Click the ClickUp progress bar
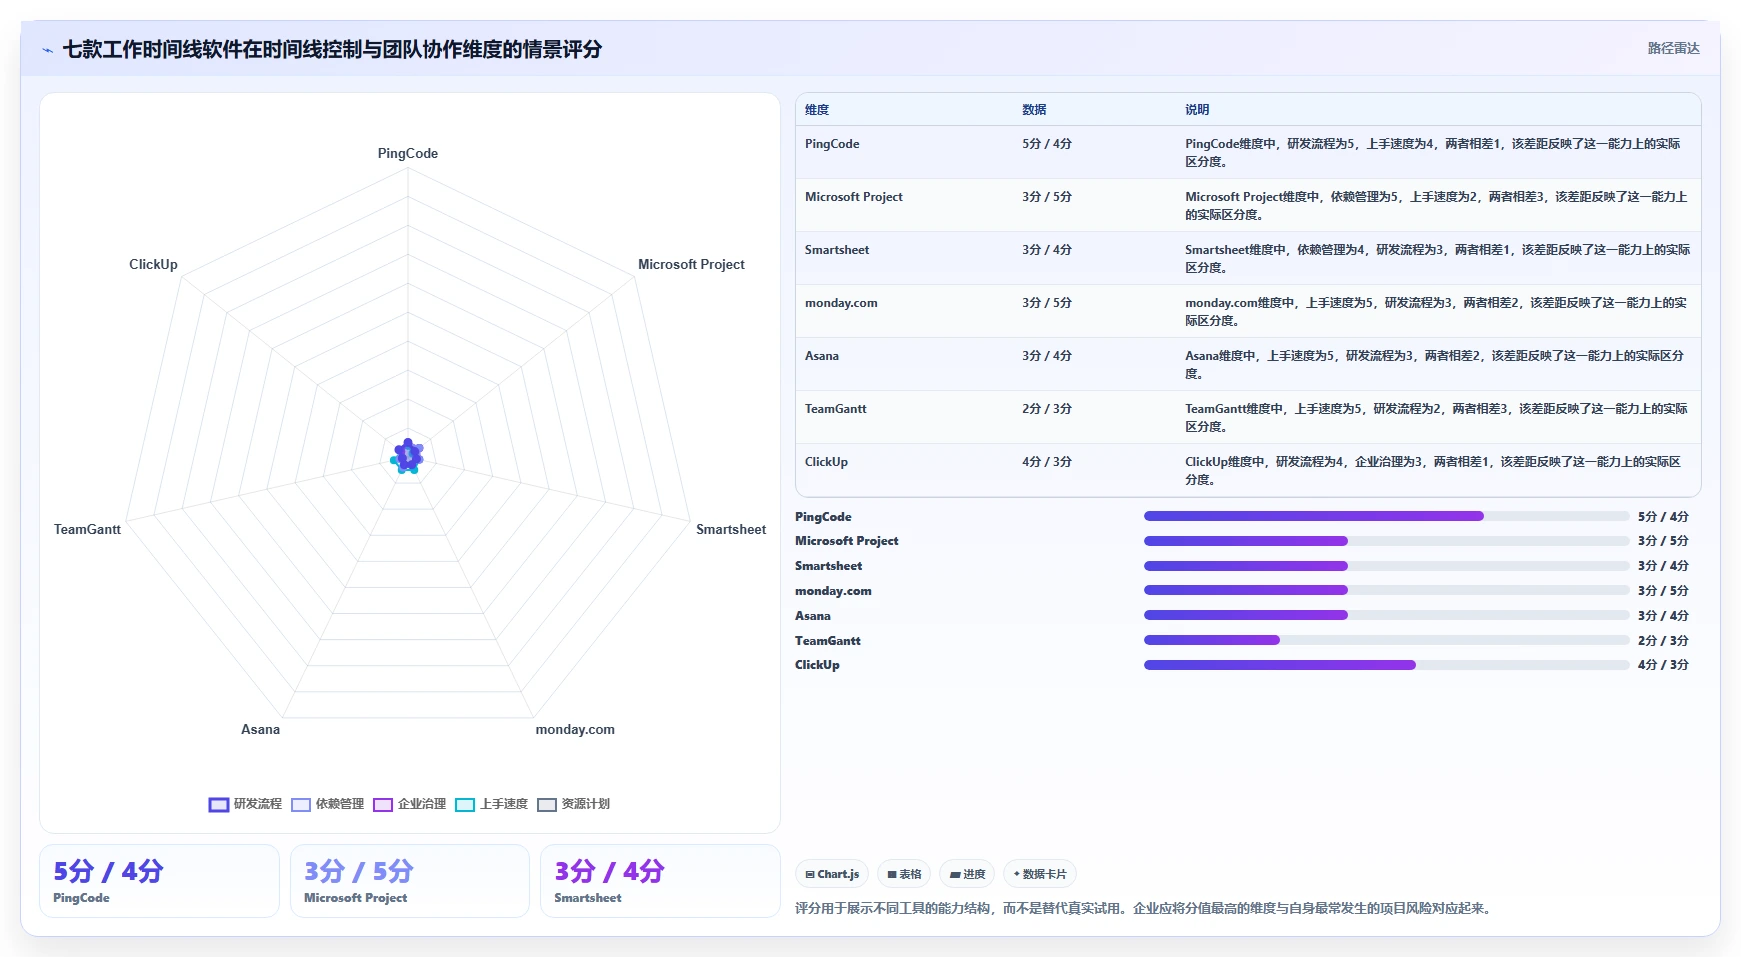 pos(1386,665)
